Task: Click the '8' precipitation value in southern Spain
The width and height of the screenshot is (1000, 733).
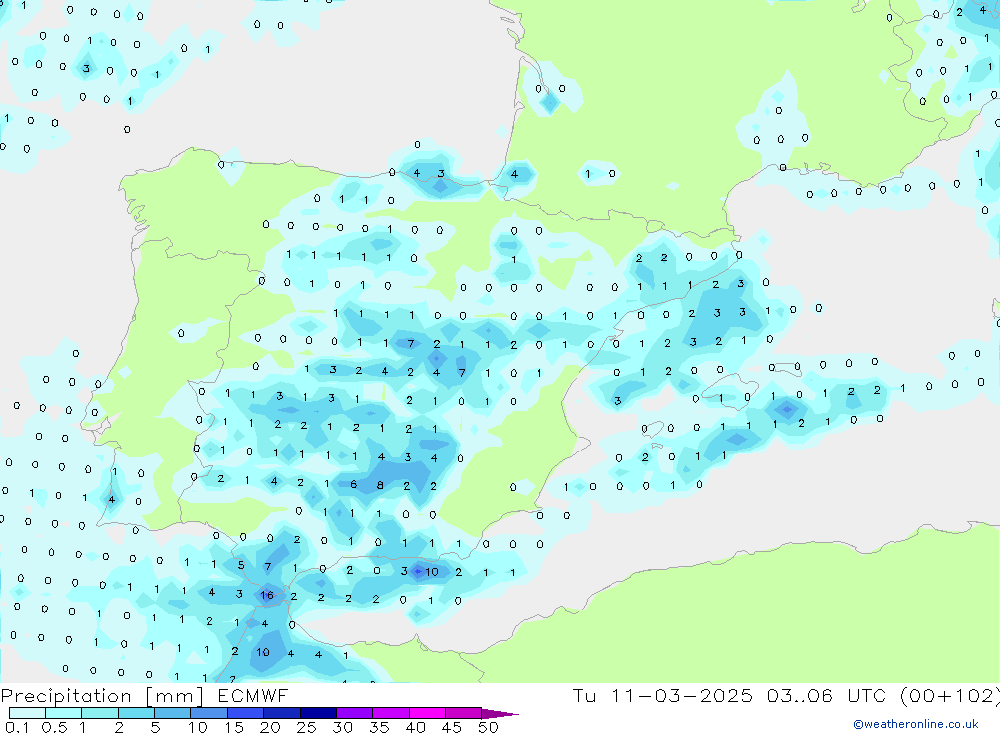Action: pos(380,485)
